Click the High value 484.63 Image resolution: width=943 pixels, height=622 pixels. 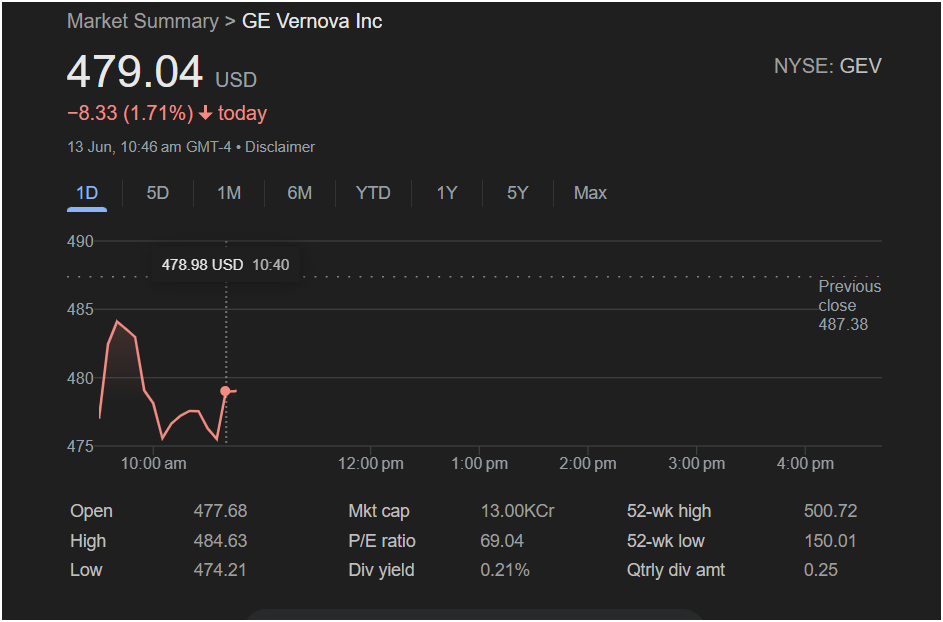(220, 541)
